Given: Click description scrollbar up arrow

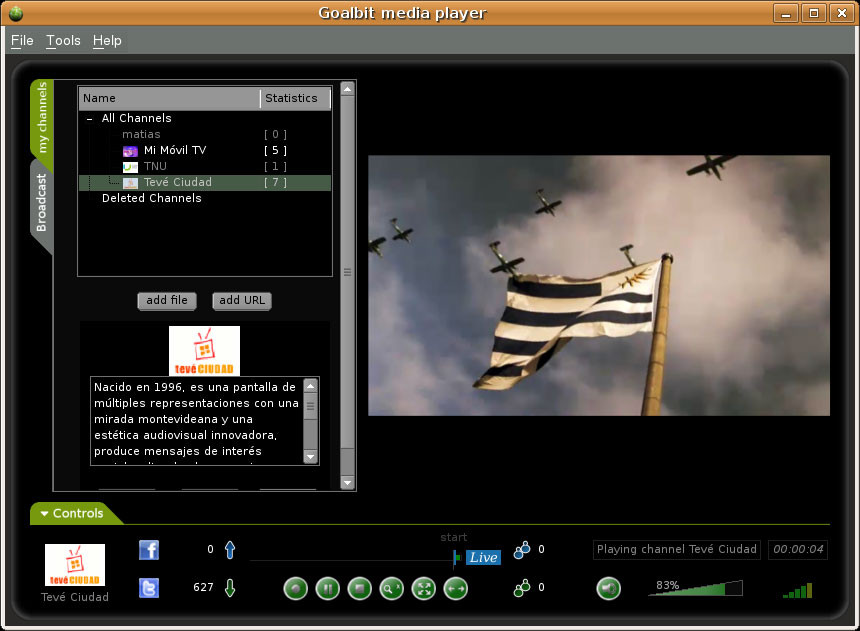Looking at the screenshot, I should (310, 386).
